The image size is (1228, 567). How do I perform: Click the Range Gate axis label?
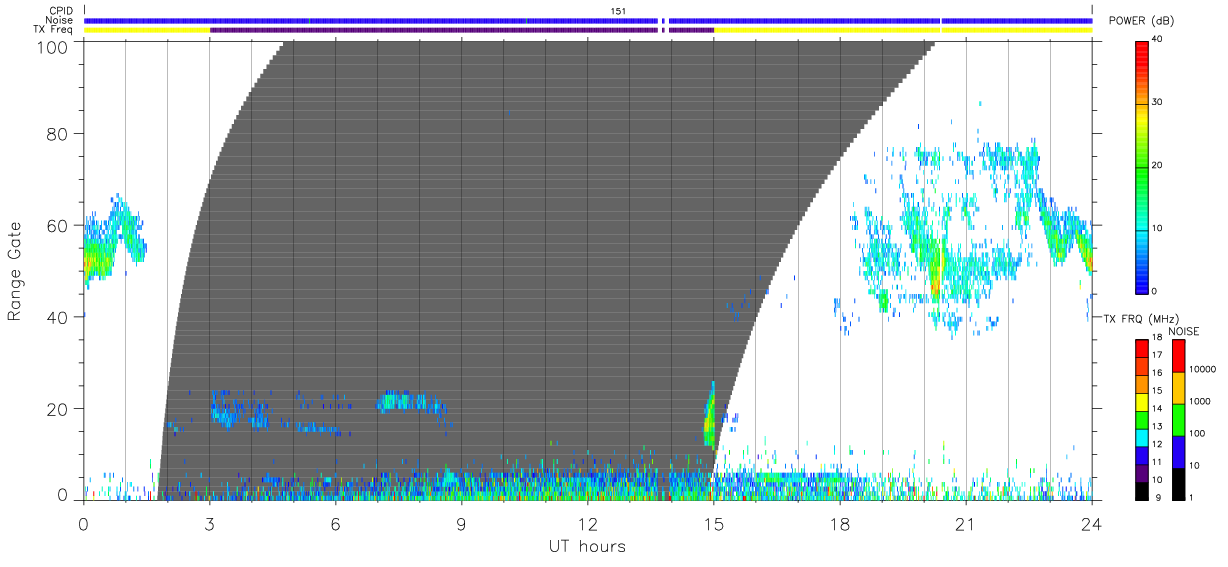click(16, 271)
